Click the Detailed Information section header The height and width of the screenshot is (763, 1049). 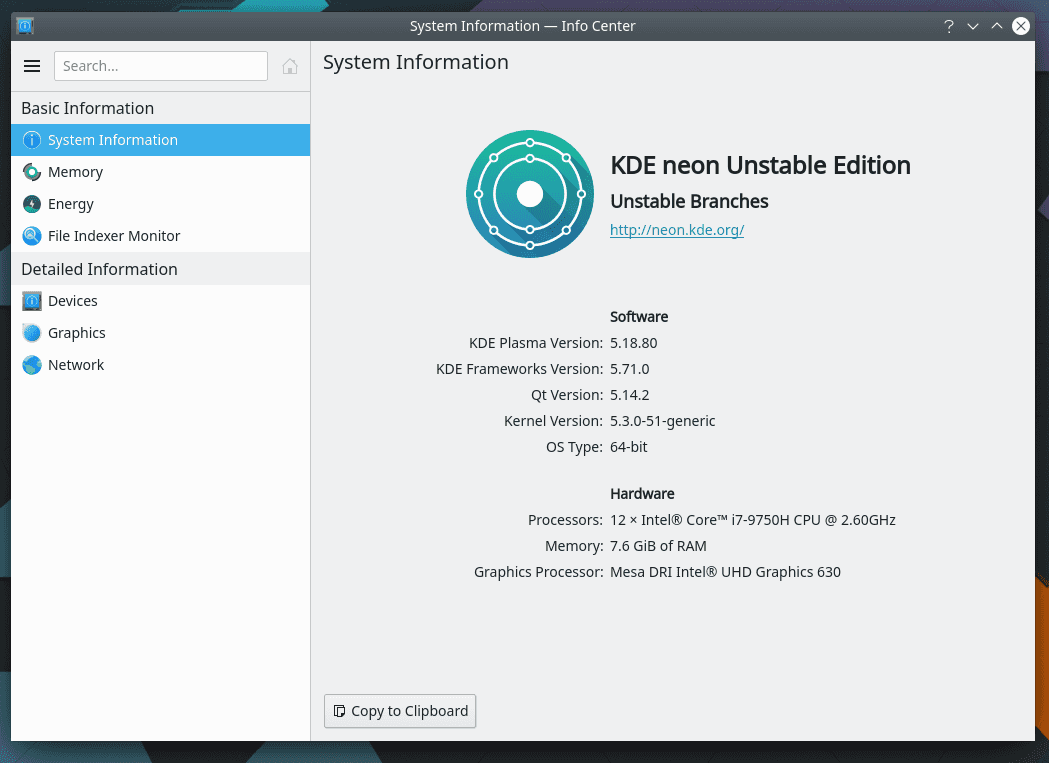tap(99, 269)
